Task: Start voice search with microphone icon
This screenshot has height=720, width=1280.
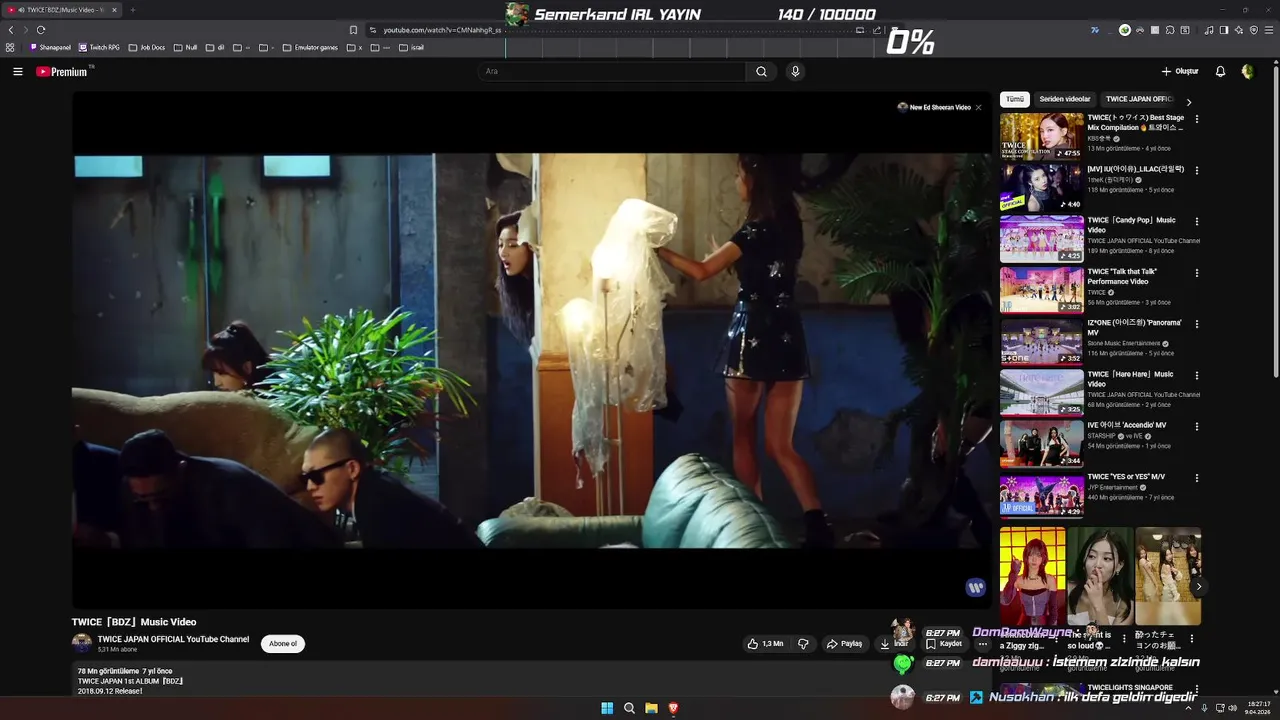Action: coord(795,71)
